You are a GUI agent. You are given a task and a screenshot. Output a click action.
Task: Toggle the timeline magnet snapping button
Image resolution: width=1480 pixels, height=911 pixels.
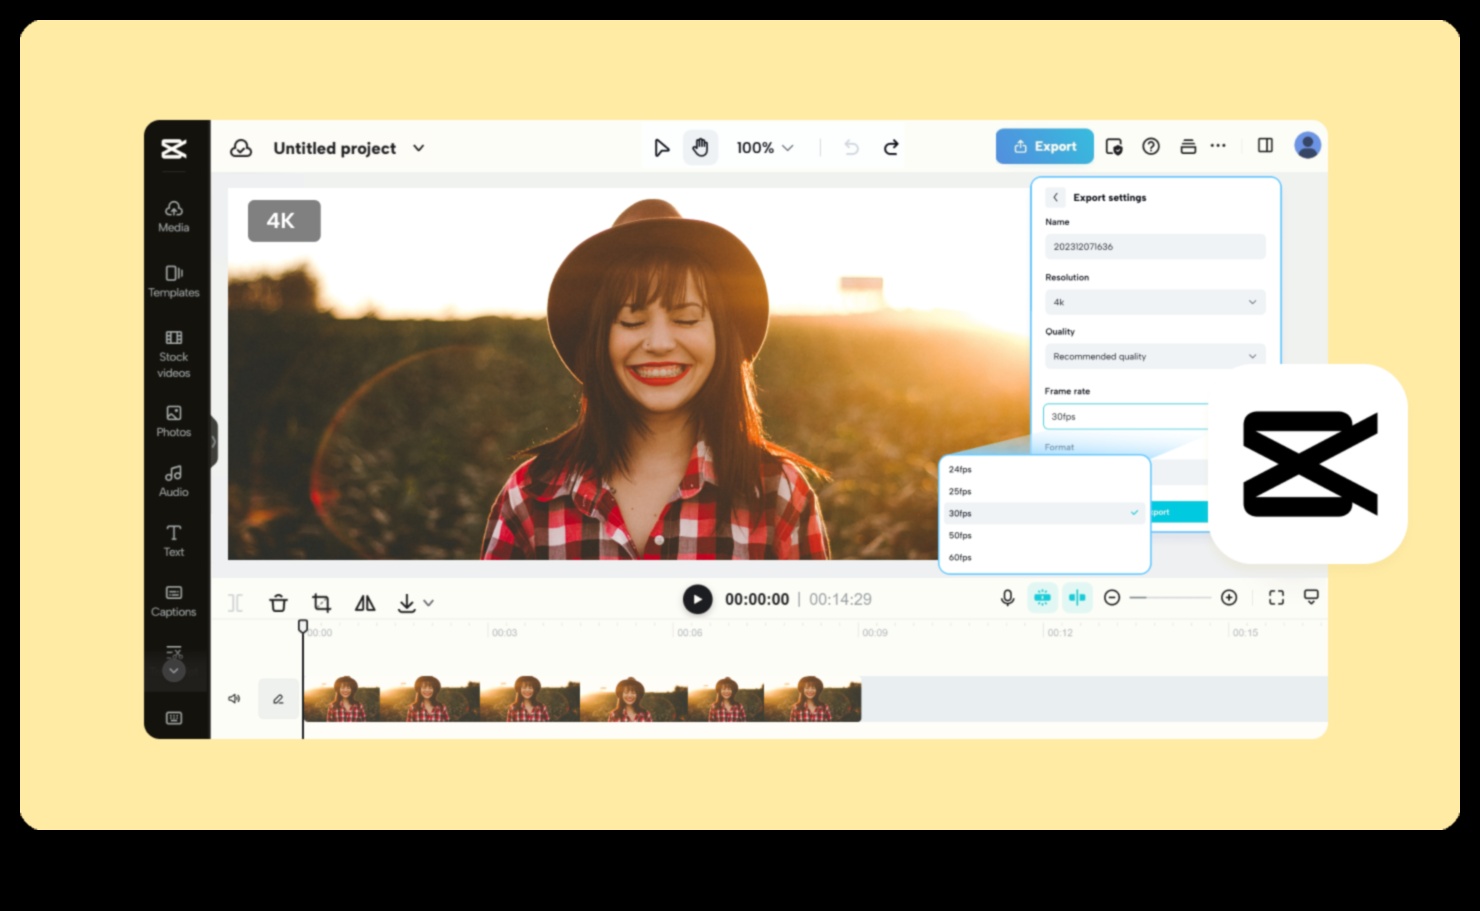pyautogui.click(x=1042, y=598)
